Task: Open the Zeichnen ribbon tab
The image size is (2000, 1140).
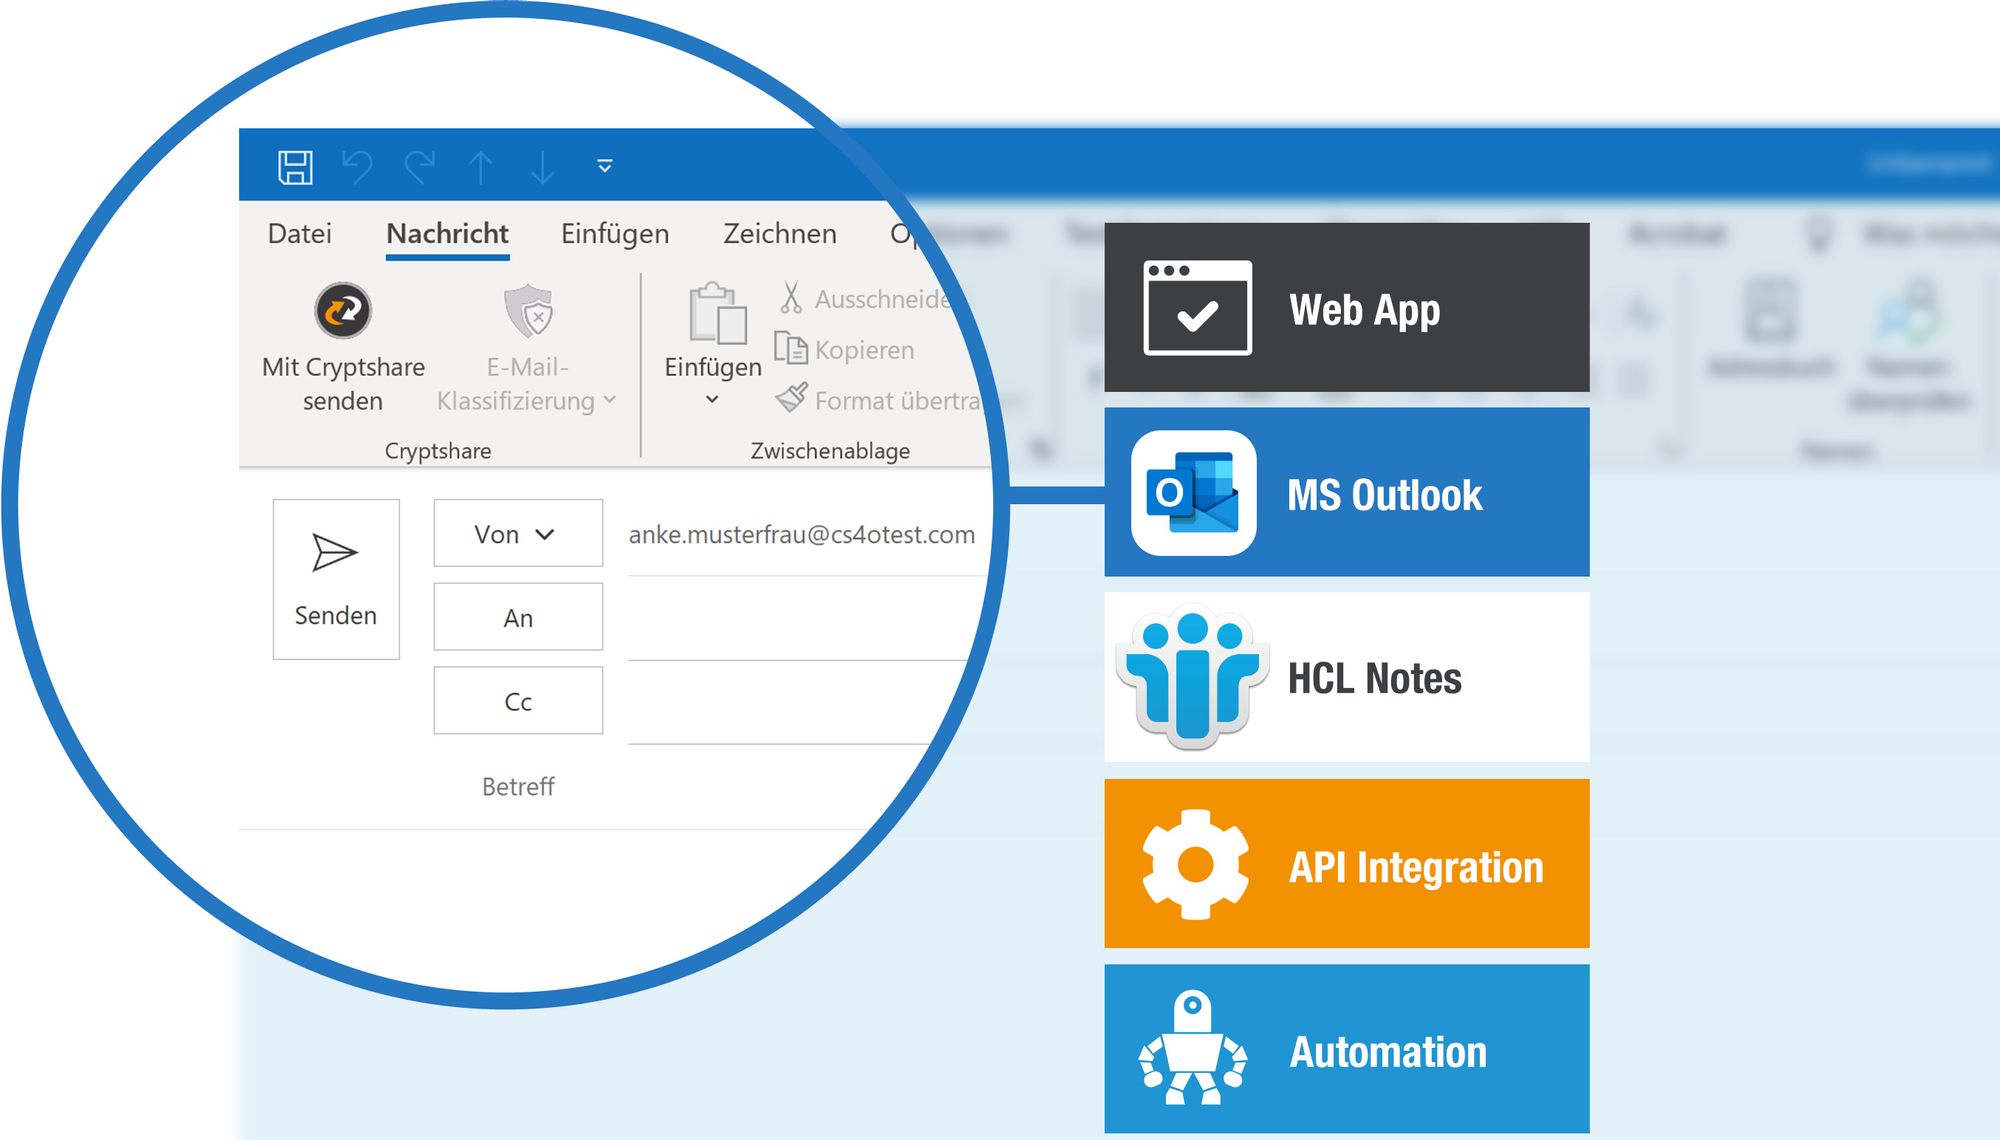Action: tap(779, 234)
